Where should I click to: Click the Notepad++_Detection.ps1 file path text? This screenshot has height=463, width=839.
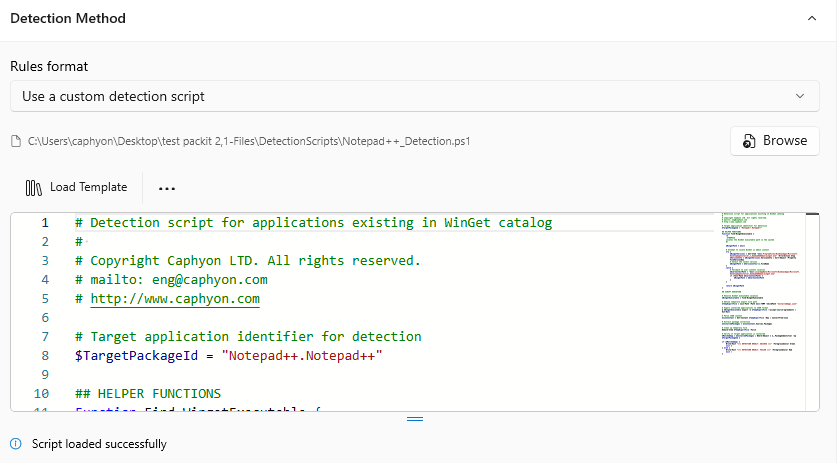249,141
